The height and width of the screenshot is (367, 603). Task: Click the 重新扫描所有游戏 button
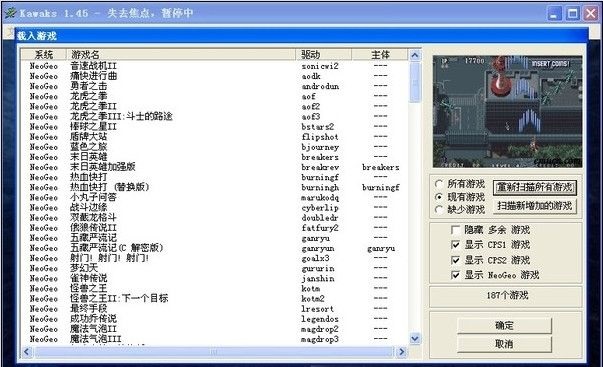pos(535,187)
